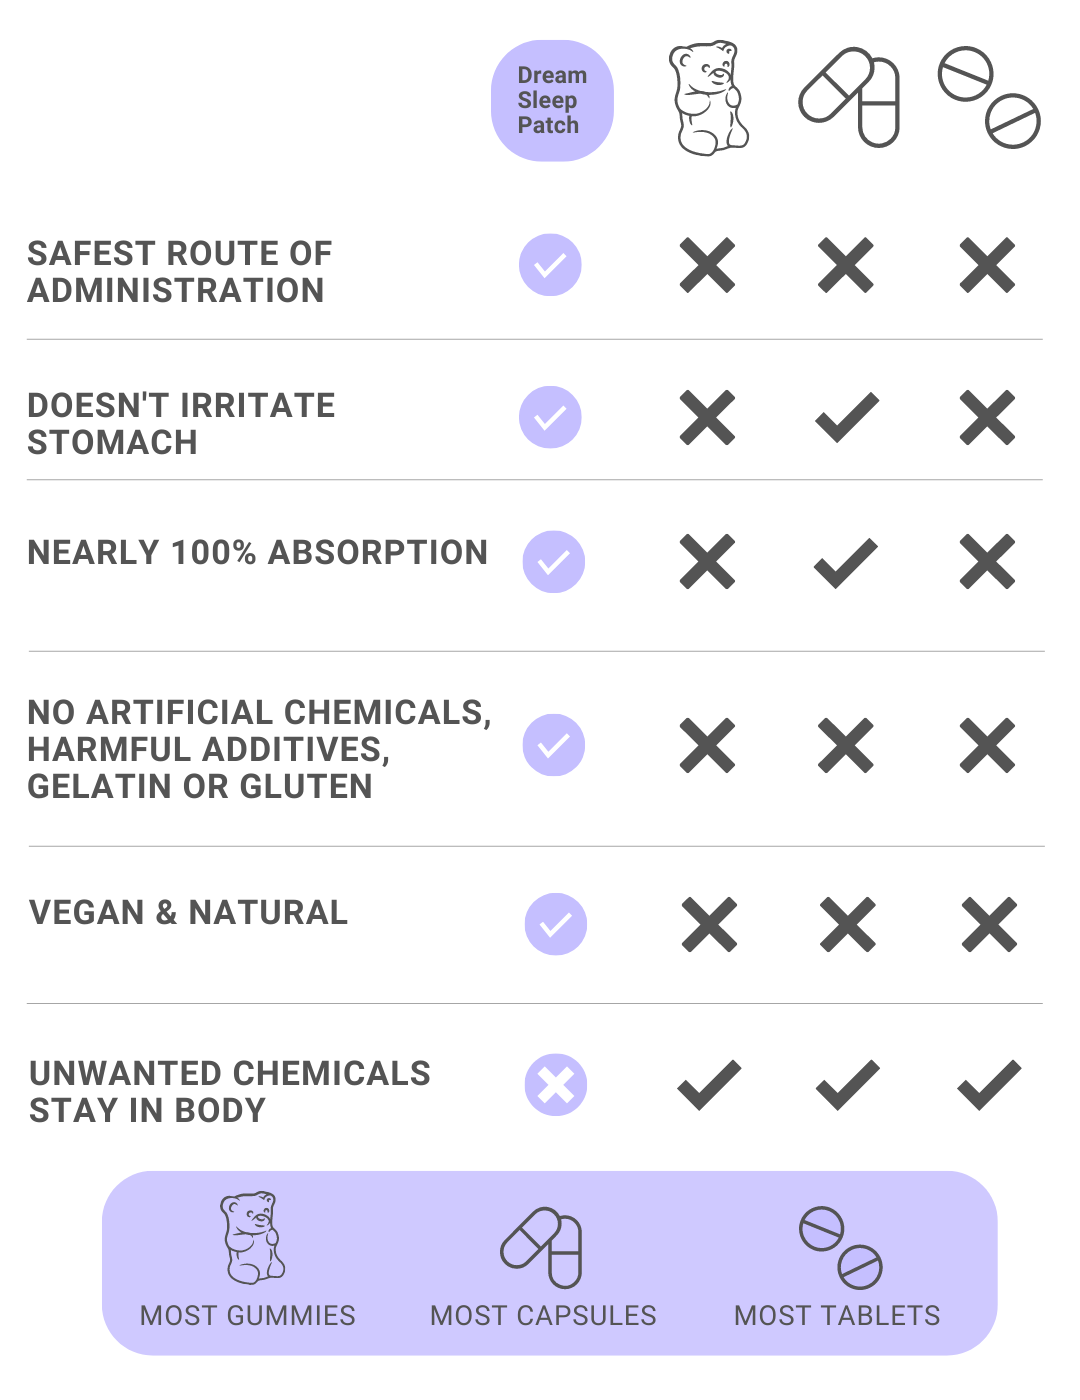Click purple check for Nearly 100% Absorption
Viewport: 1080px width, 1400px height.
[554, 562]
